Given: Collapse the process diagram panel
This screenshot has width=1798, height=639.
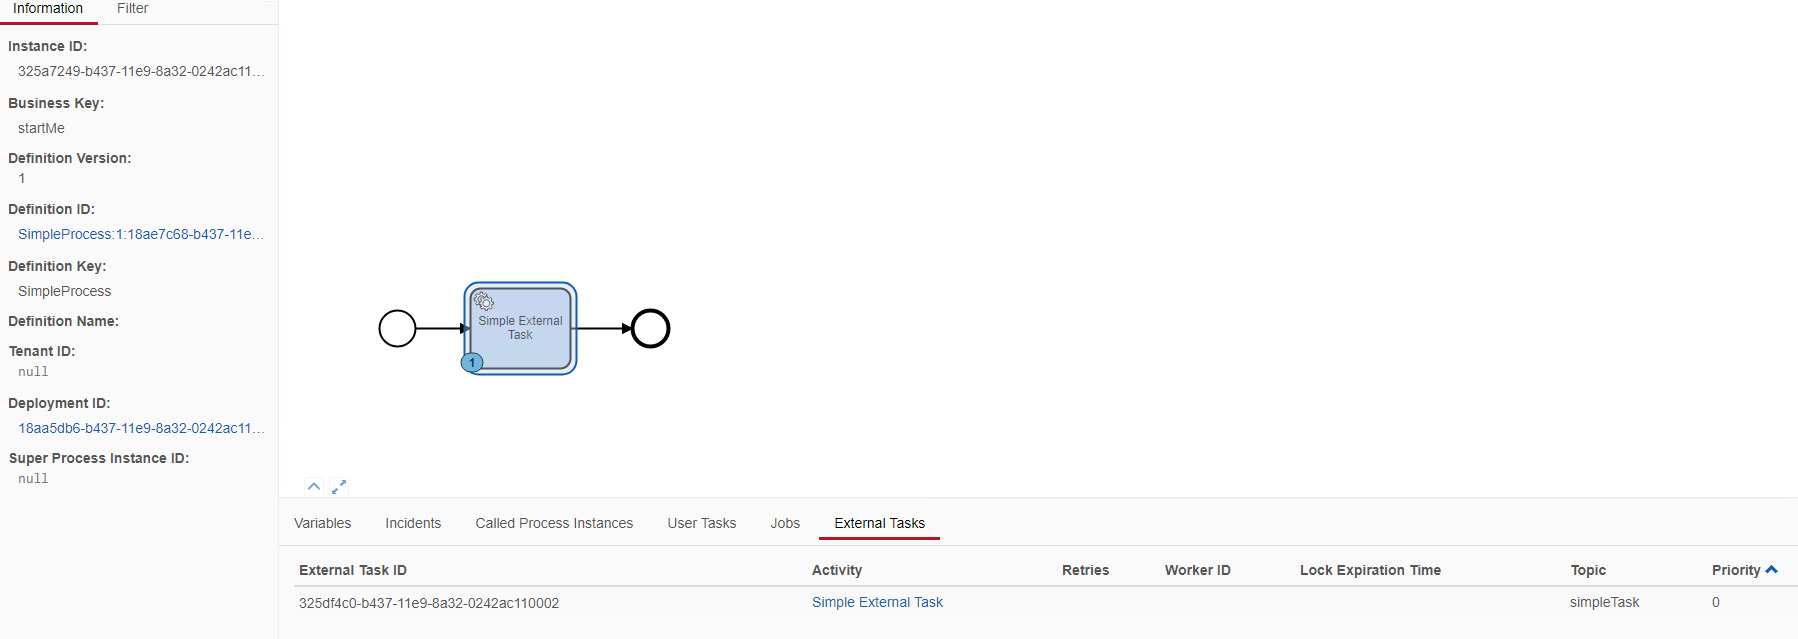Looking at the screenshot, I should [x=314, y=486].
